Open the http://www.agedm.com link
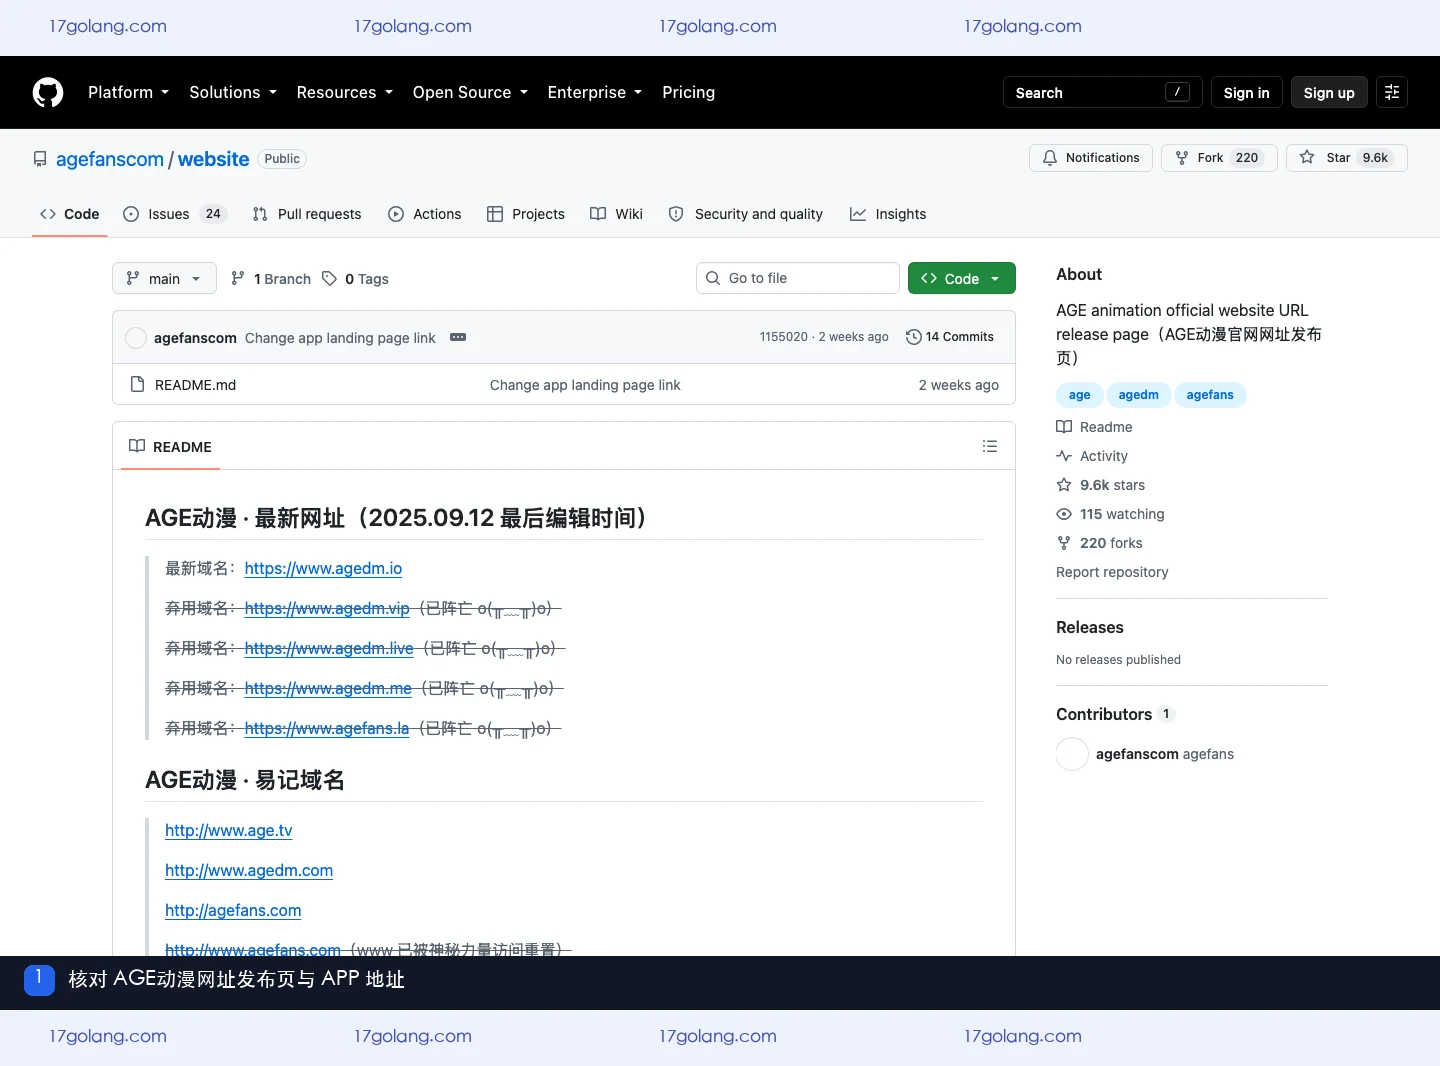Viewport: 1440px width, 1066px height. pos(249,870)
